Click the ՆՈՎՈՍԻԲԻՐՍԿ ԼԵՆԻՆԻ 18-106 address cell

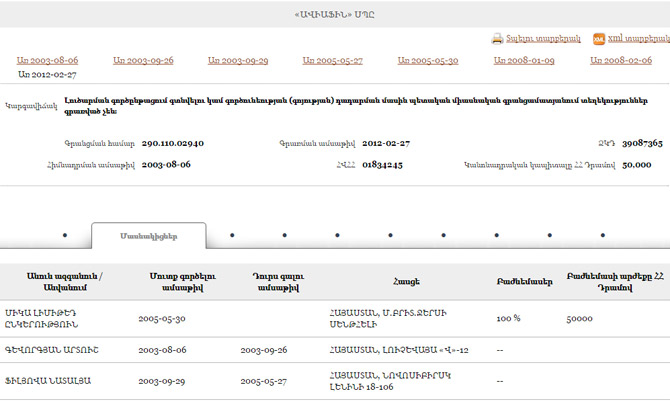pos(390,381)
